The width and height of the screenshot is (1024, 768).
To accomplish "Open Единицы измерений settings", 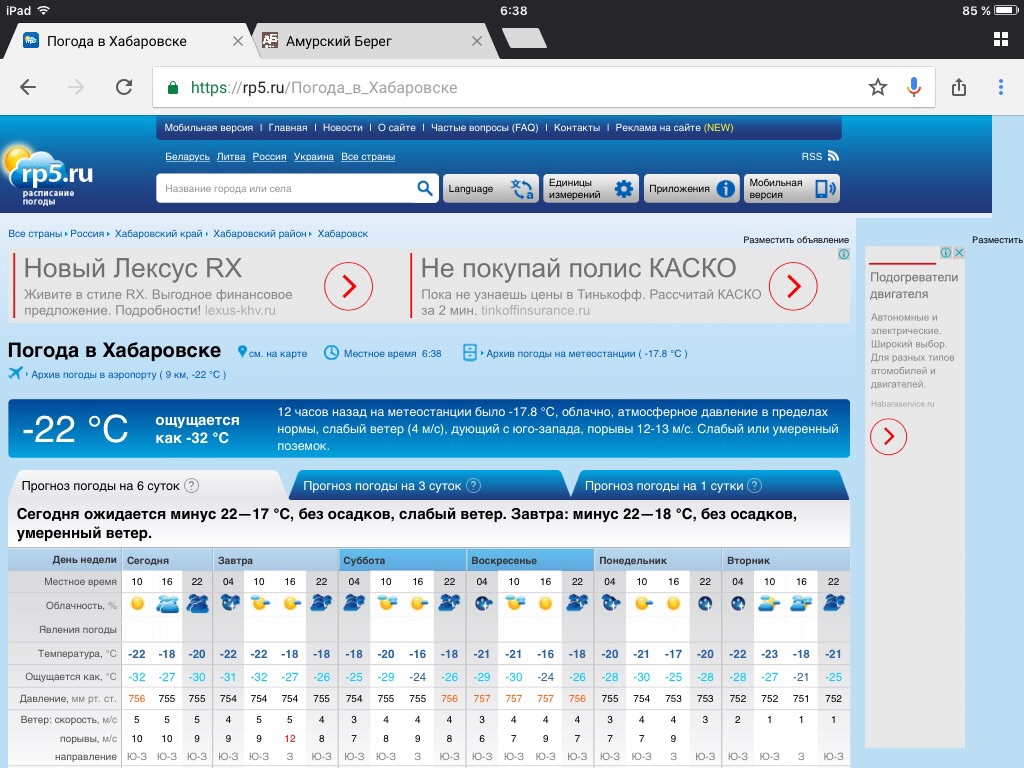I will (590, 189).
